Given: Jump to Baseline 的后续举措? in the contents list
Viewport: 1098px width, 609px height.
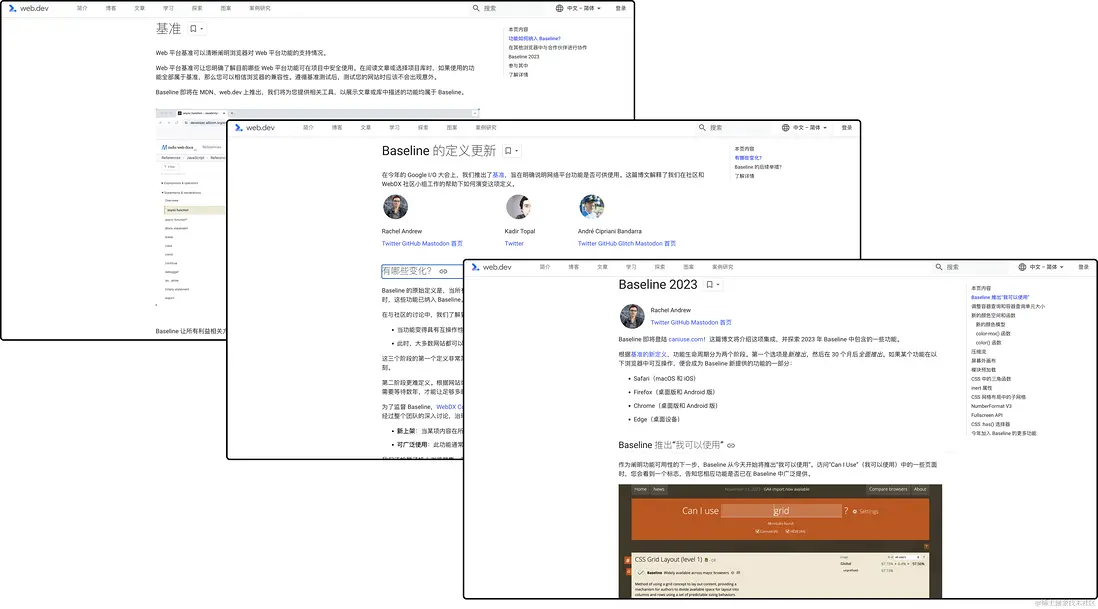Looking at the screenshot, I should pos(758,167).
